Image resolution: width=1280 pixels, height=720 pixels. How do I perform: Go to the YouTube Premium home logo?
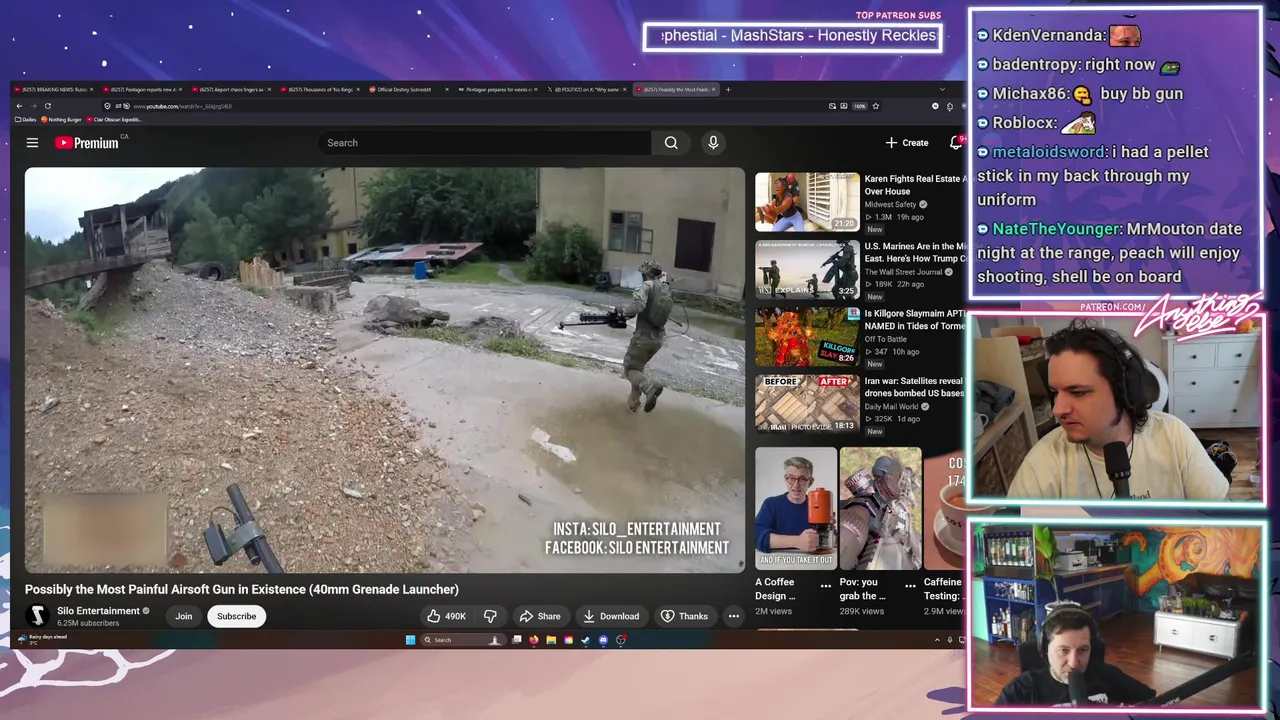point(86,143)
